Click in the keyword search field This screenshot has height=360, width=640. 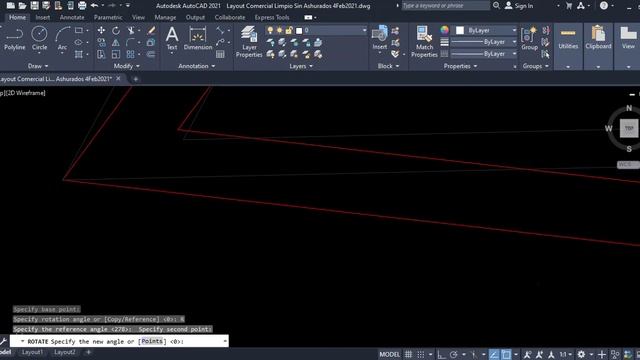click(x=445, y=6)
